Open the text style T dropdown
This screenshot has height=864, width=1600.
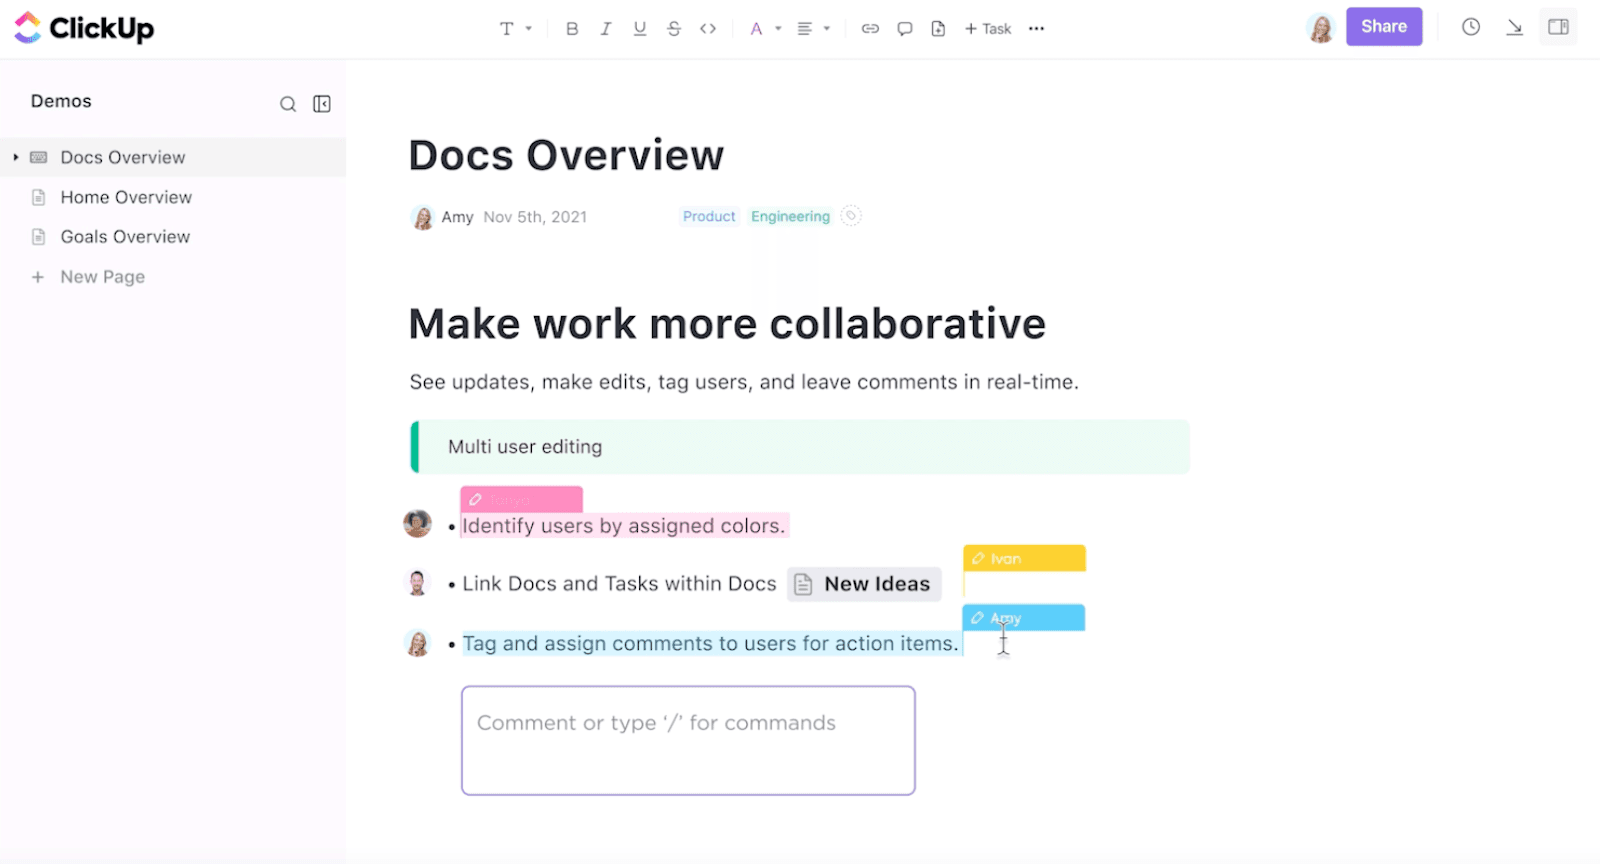pyautogui.click(x=515, y=29)
